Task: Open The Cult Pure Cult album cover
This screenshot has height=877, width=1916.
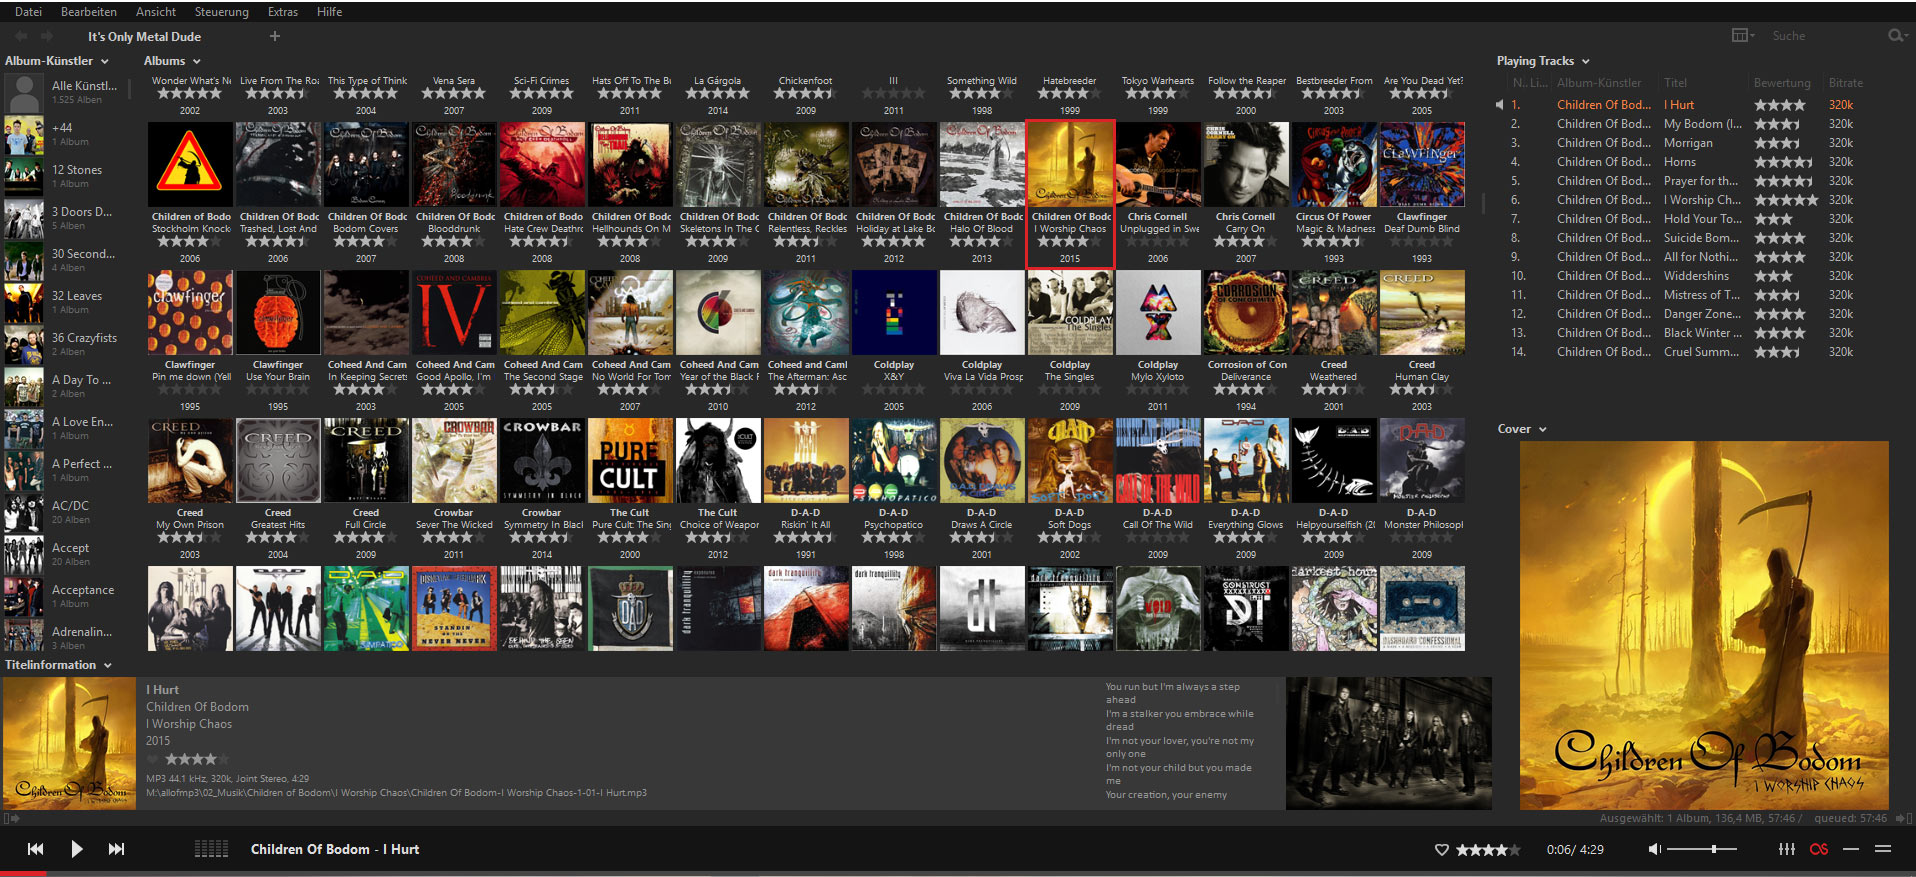Action: 630,461
